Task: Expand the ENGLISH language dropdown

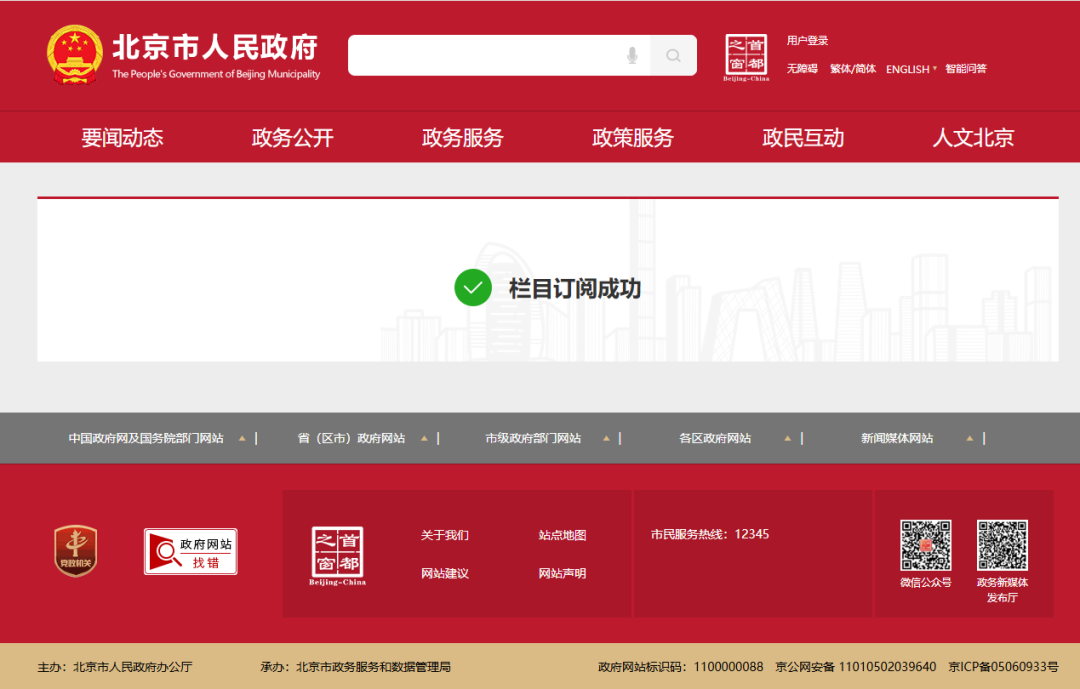Action: 910,69
